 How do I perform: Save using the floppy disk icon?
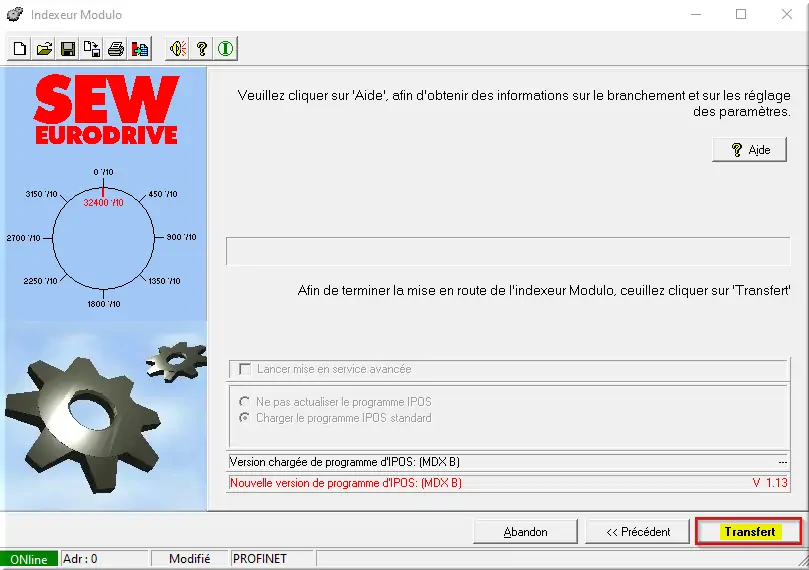pyautogui.click(x=68, y=49)
